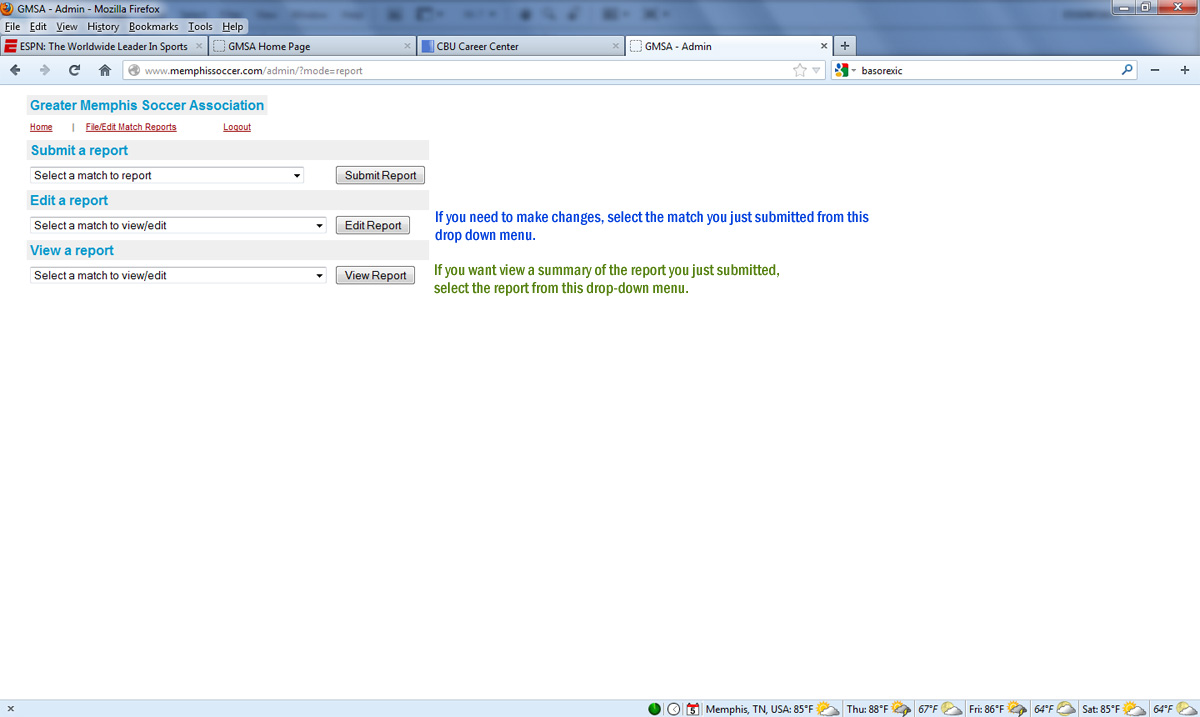Go to the browser Home icon
The width and height of the screenshot is (1200, 717).
[x=104, y=70]
